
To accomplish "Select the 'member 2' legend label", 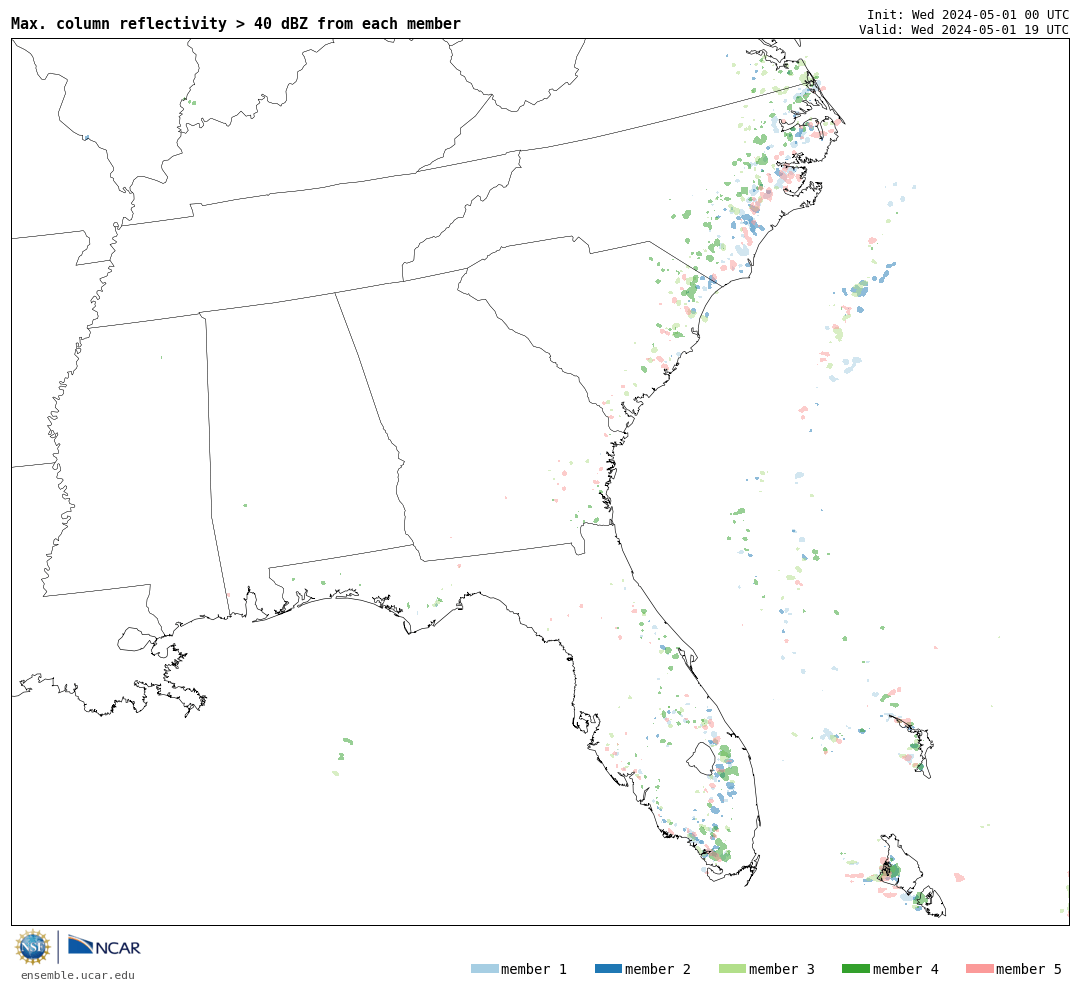I will (658, 969).
